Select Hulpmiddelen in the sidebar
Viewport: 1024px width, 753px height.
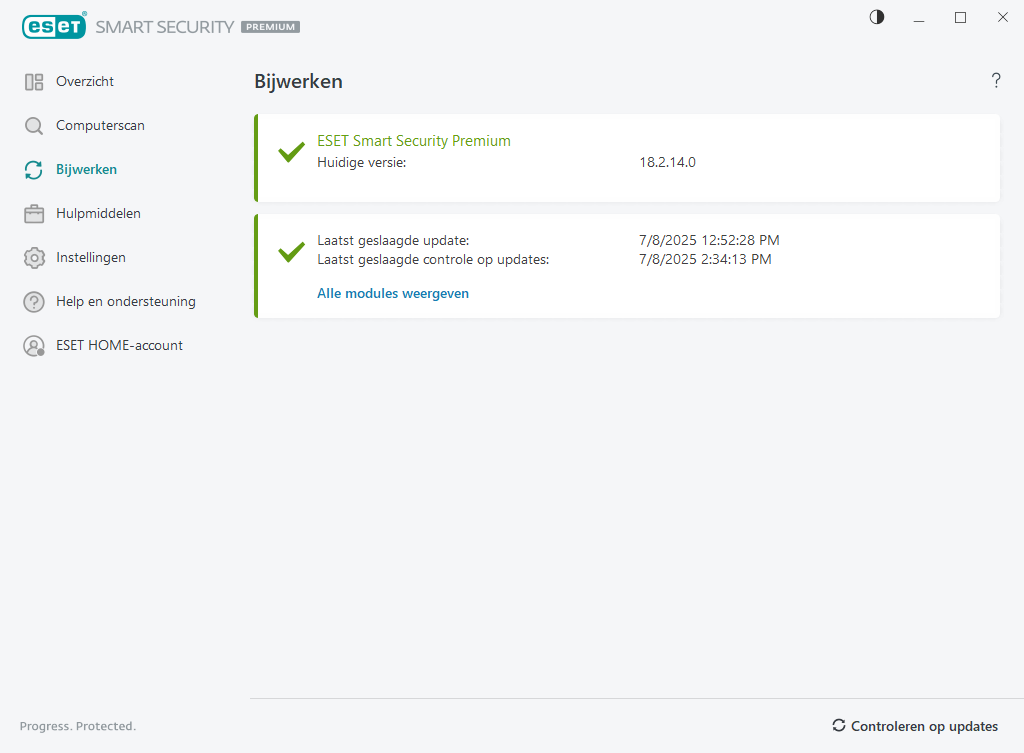(98, 214)
